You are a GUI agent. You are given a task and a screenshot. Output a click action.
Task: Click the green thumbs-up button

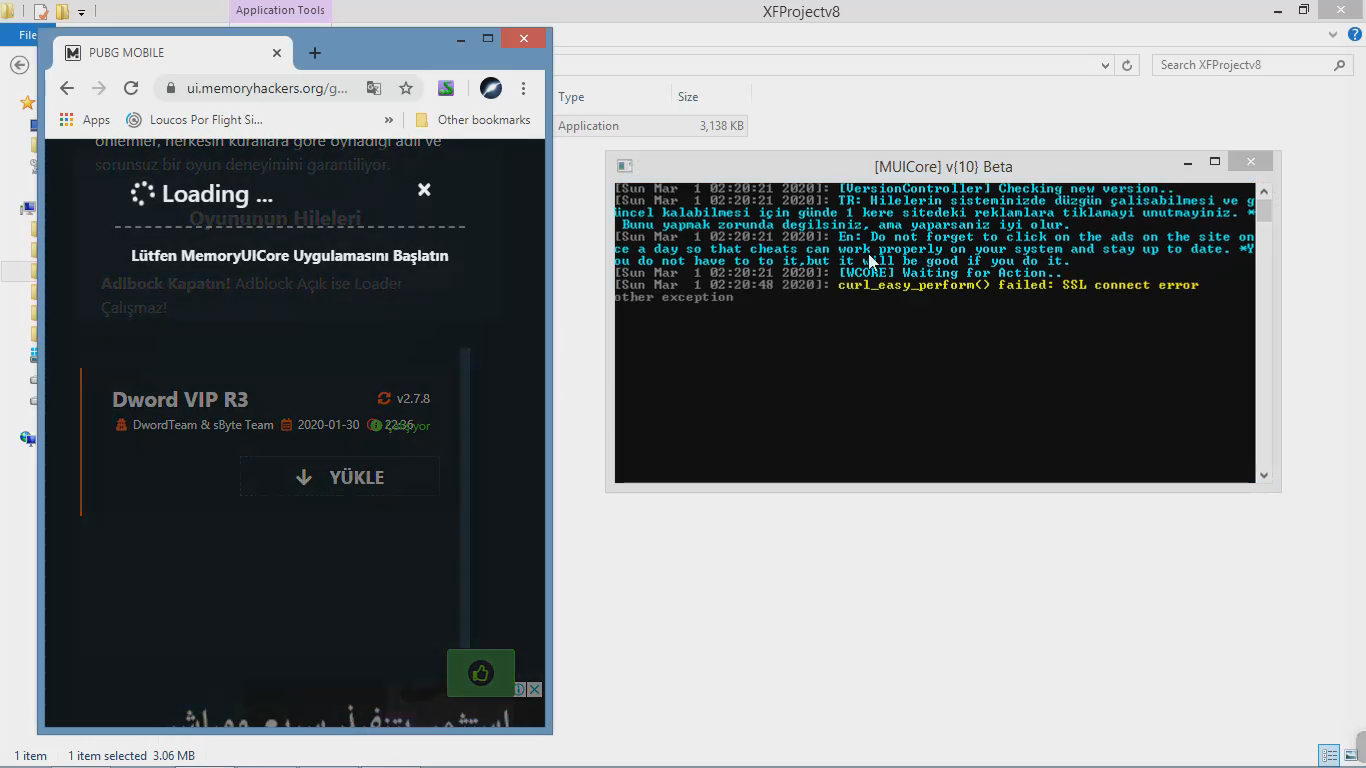tap(481, 673)
